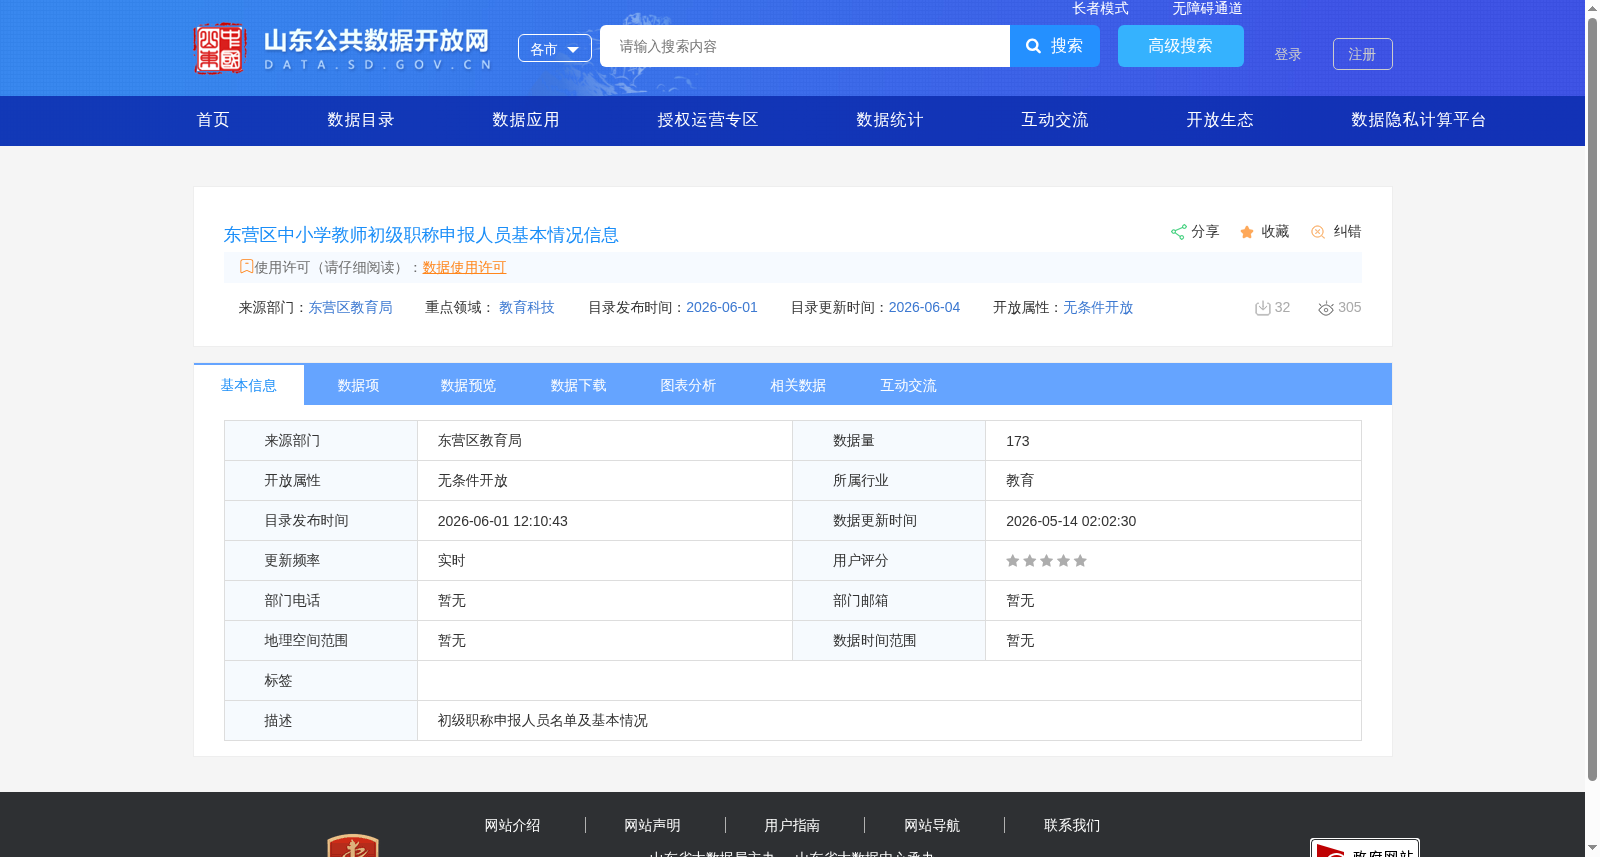Open 数据目录 navigation menu item

click(x=361, y=120)
